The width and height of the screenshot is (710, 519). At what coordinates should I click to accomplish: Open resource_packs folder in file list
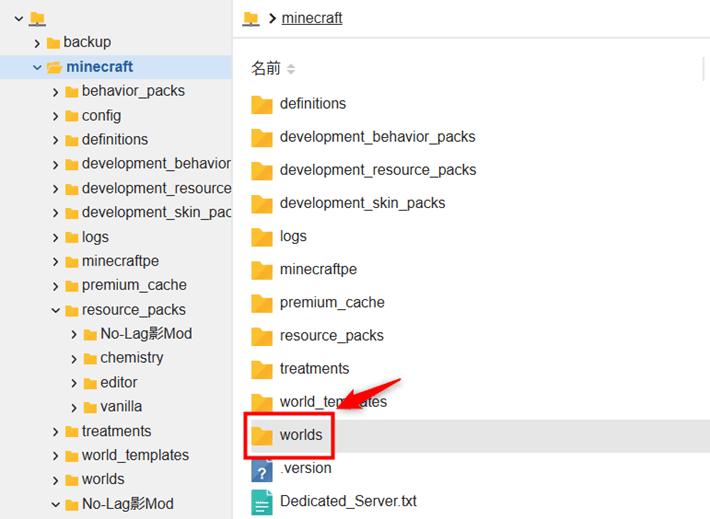click(x=331, y=336)
